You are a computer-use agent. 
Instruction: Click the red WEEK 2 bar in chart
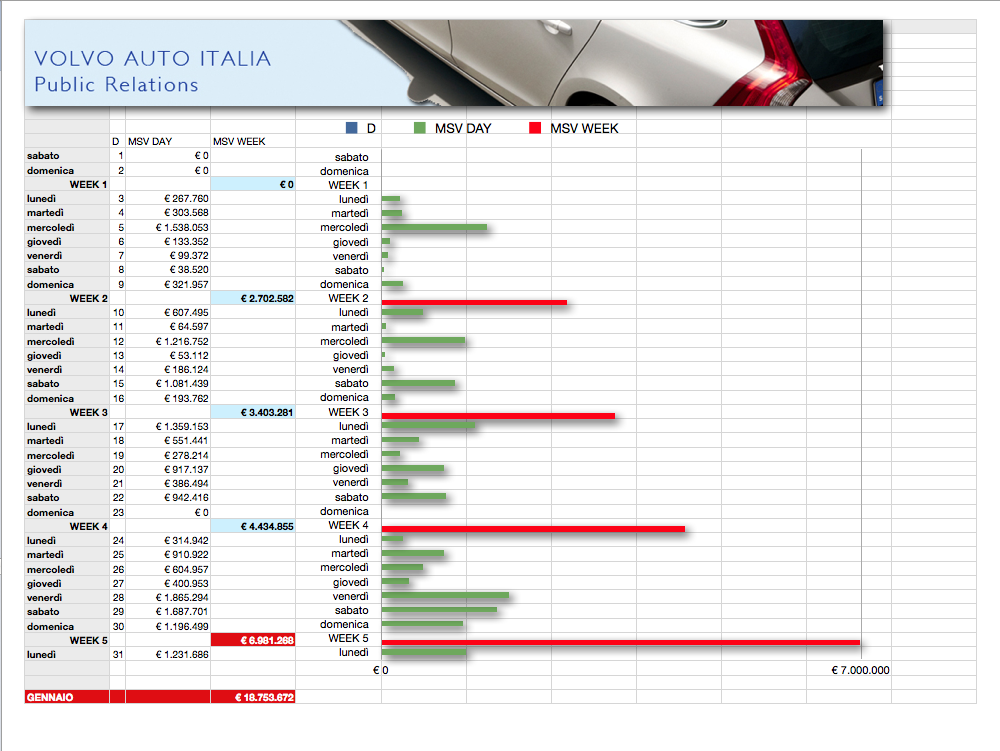coord(474,301)
